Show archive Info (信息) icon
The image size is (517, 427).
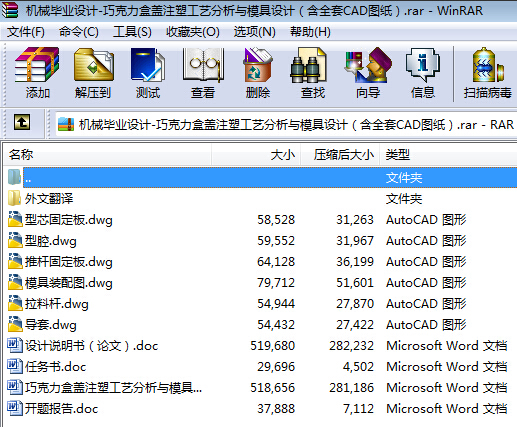tap(423, 65)
